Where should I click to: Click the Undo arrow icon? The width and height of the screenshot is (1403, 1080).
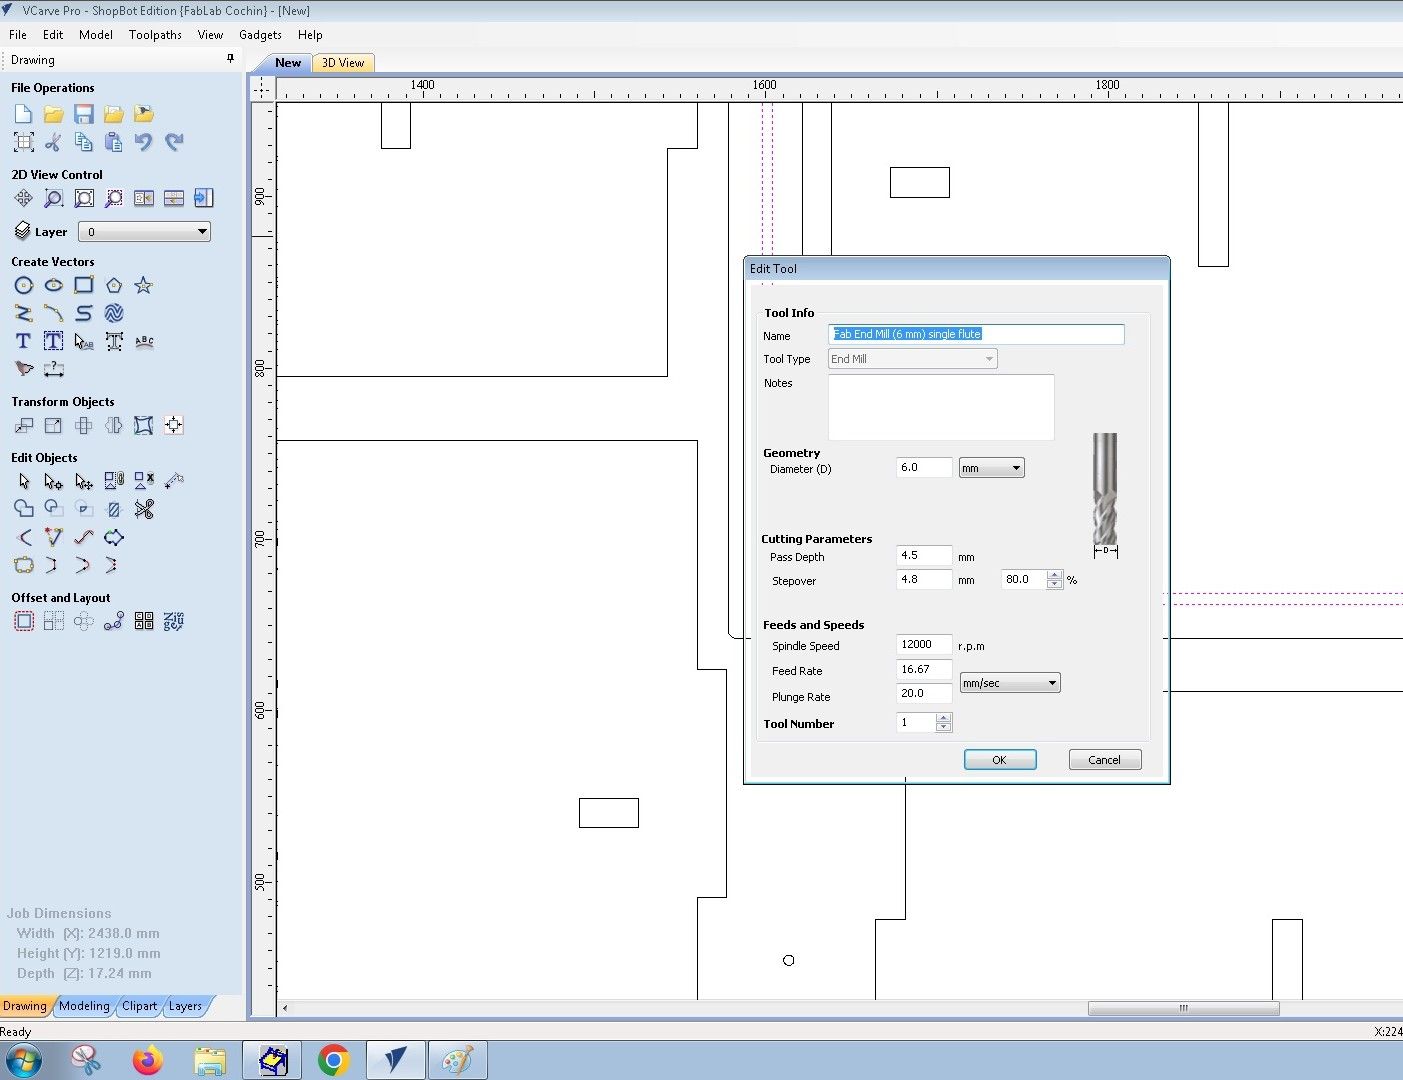coord(143,142)
